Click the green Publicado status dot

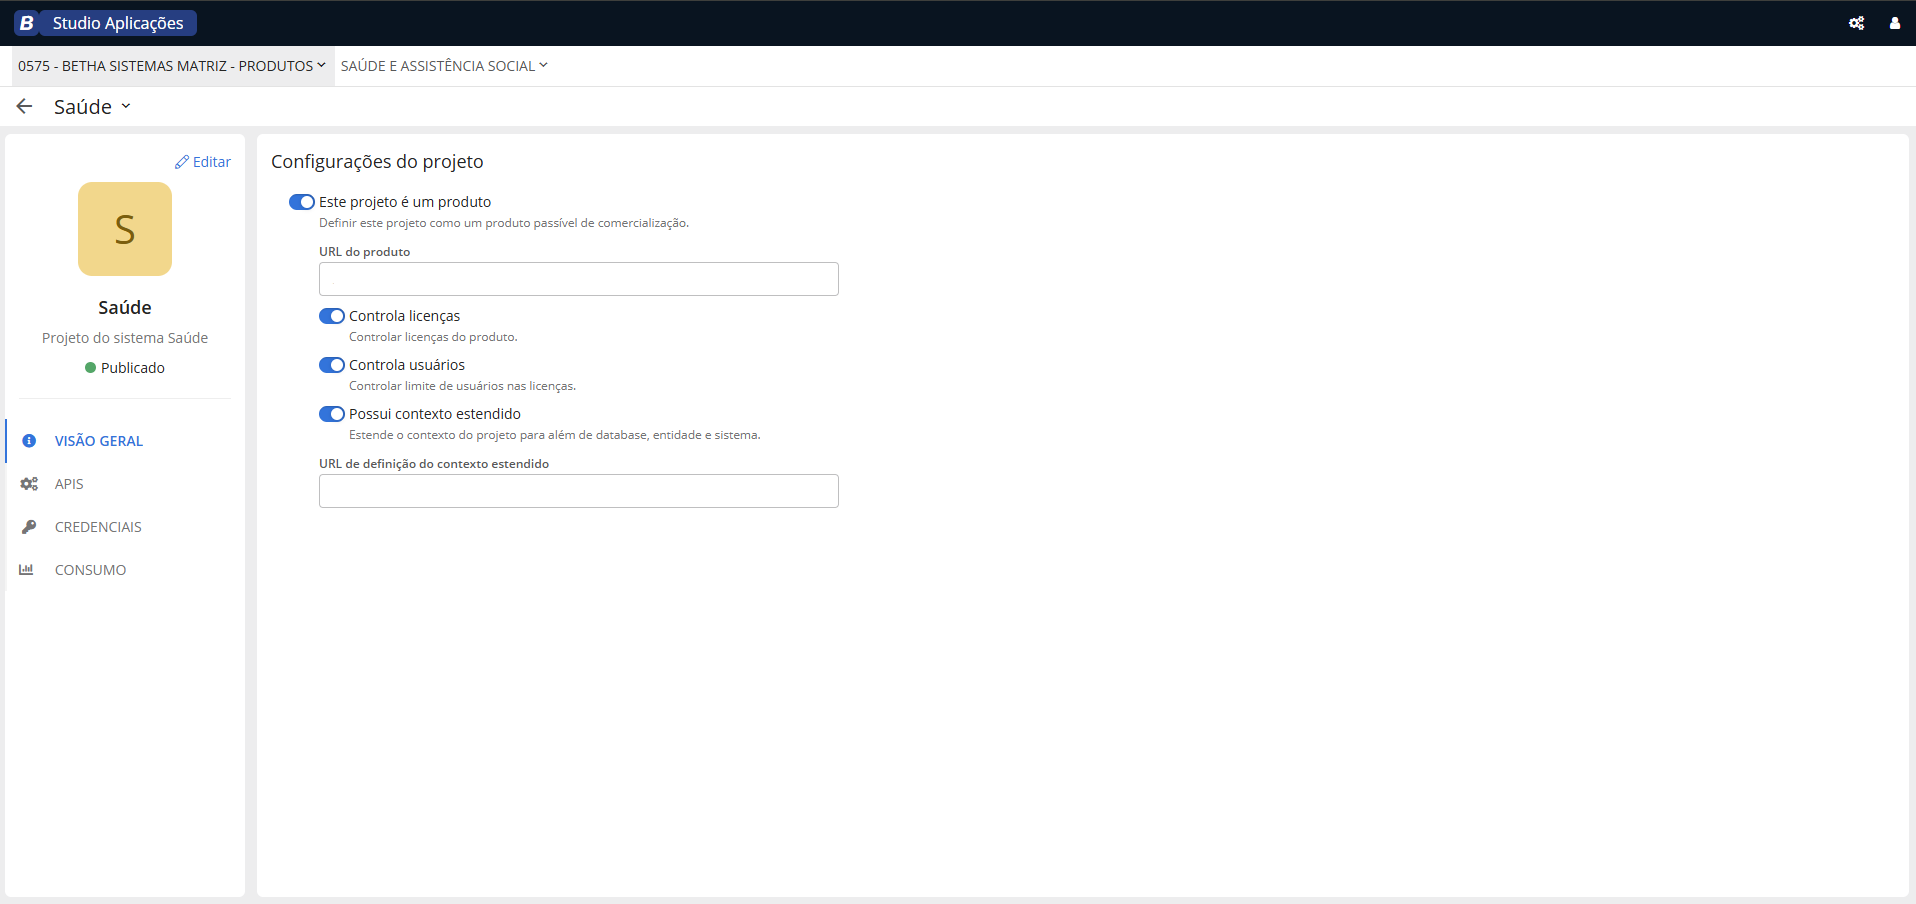pyautogui.click(x=91, y=368)
